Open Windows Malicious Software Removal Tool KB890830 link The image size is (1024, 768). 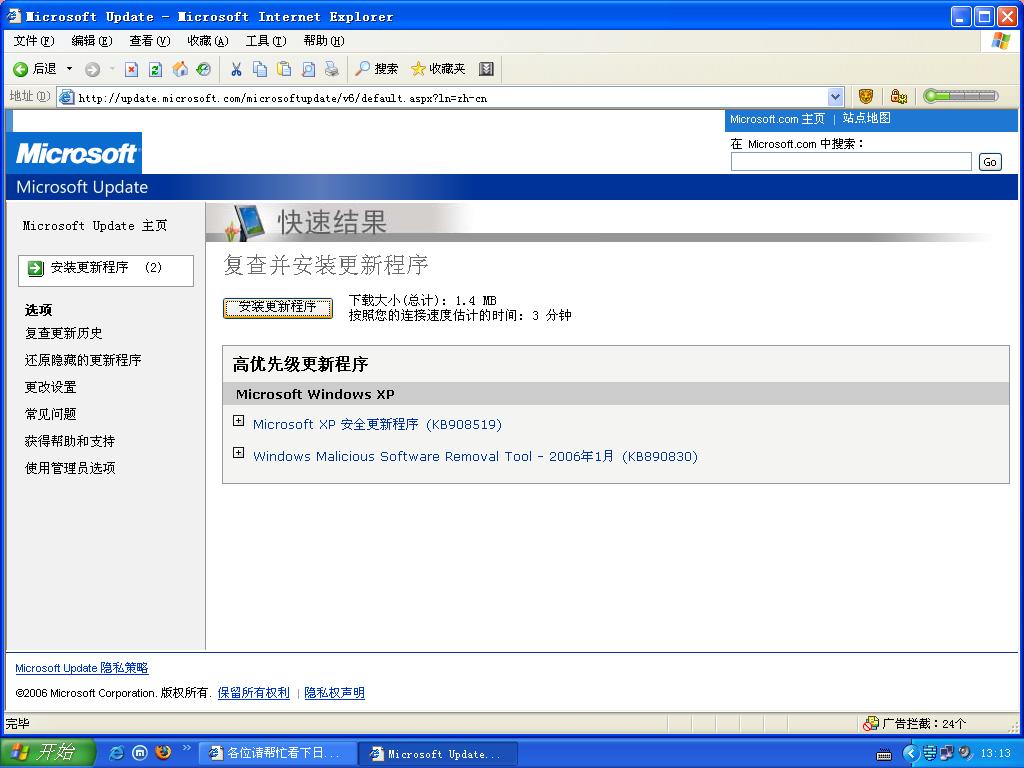(x=475, y=456)
